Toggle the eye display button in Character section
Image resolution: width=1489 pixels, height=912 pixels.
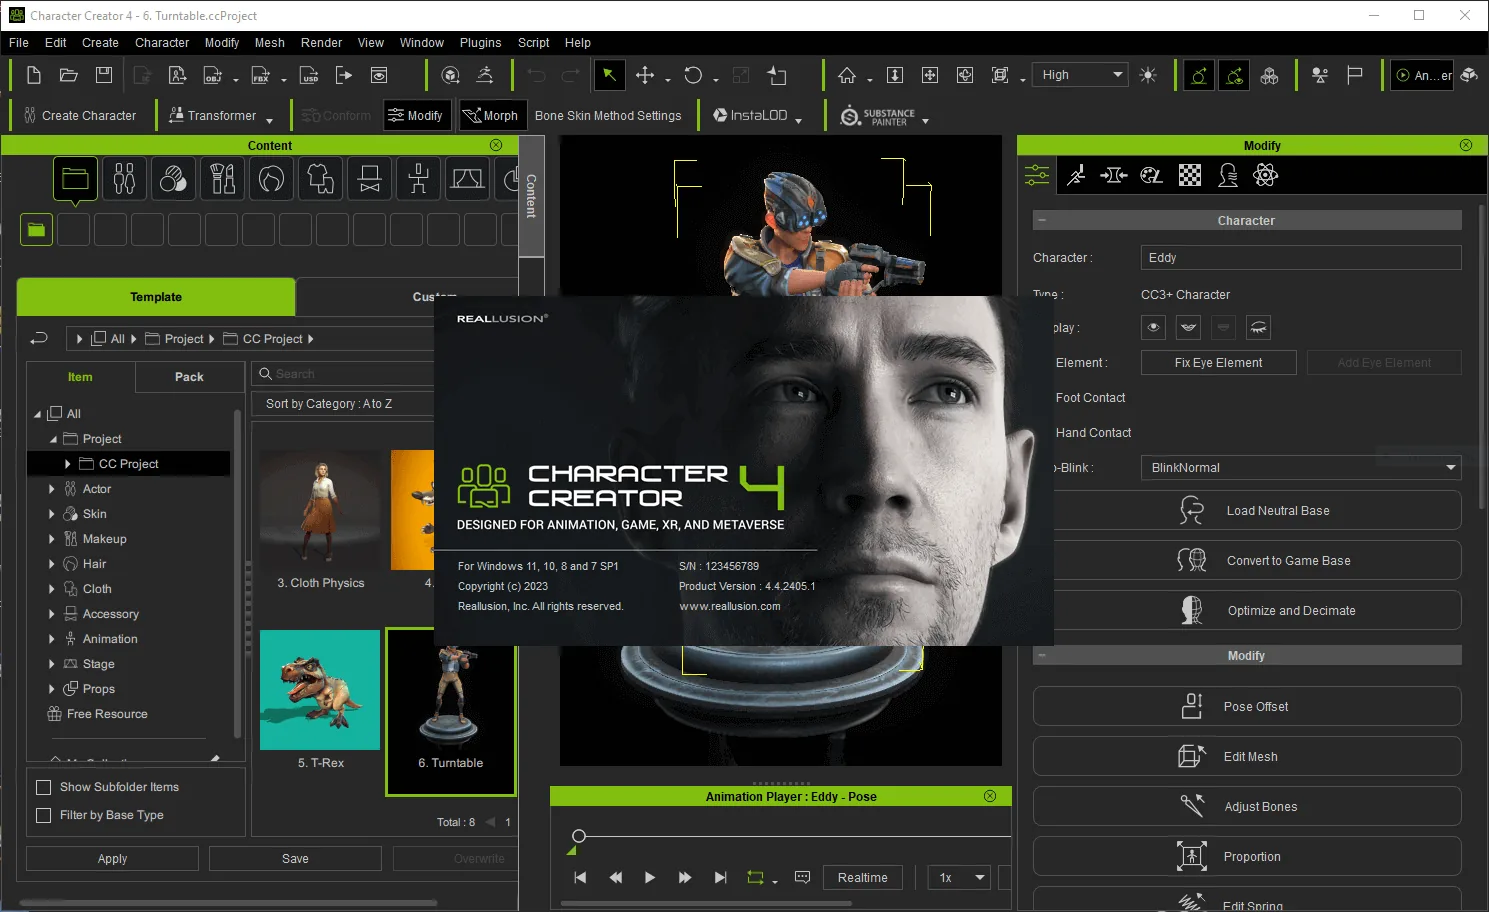pos(1153,327)
